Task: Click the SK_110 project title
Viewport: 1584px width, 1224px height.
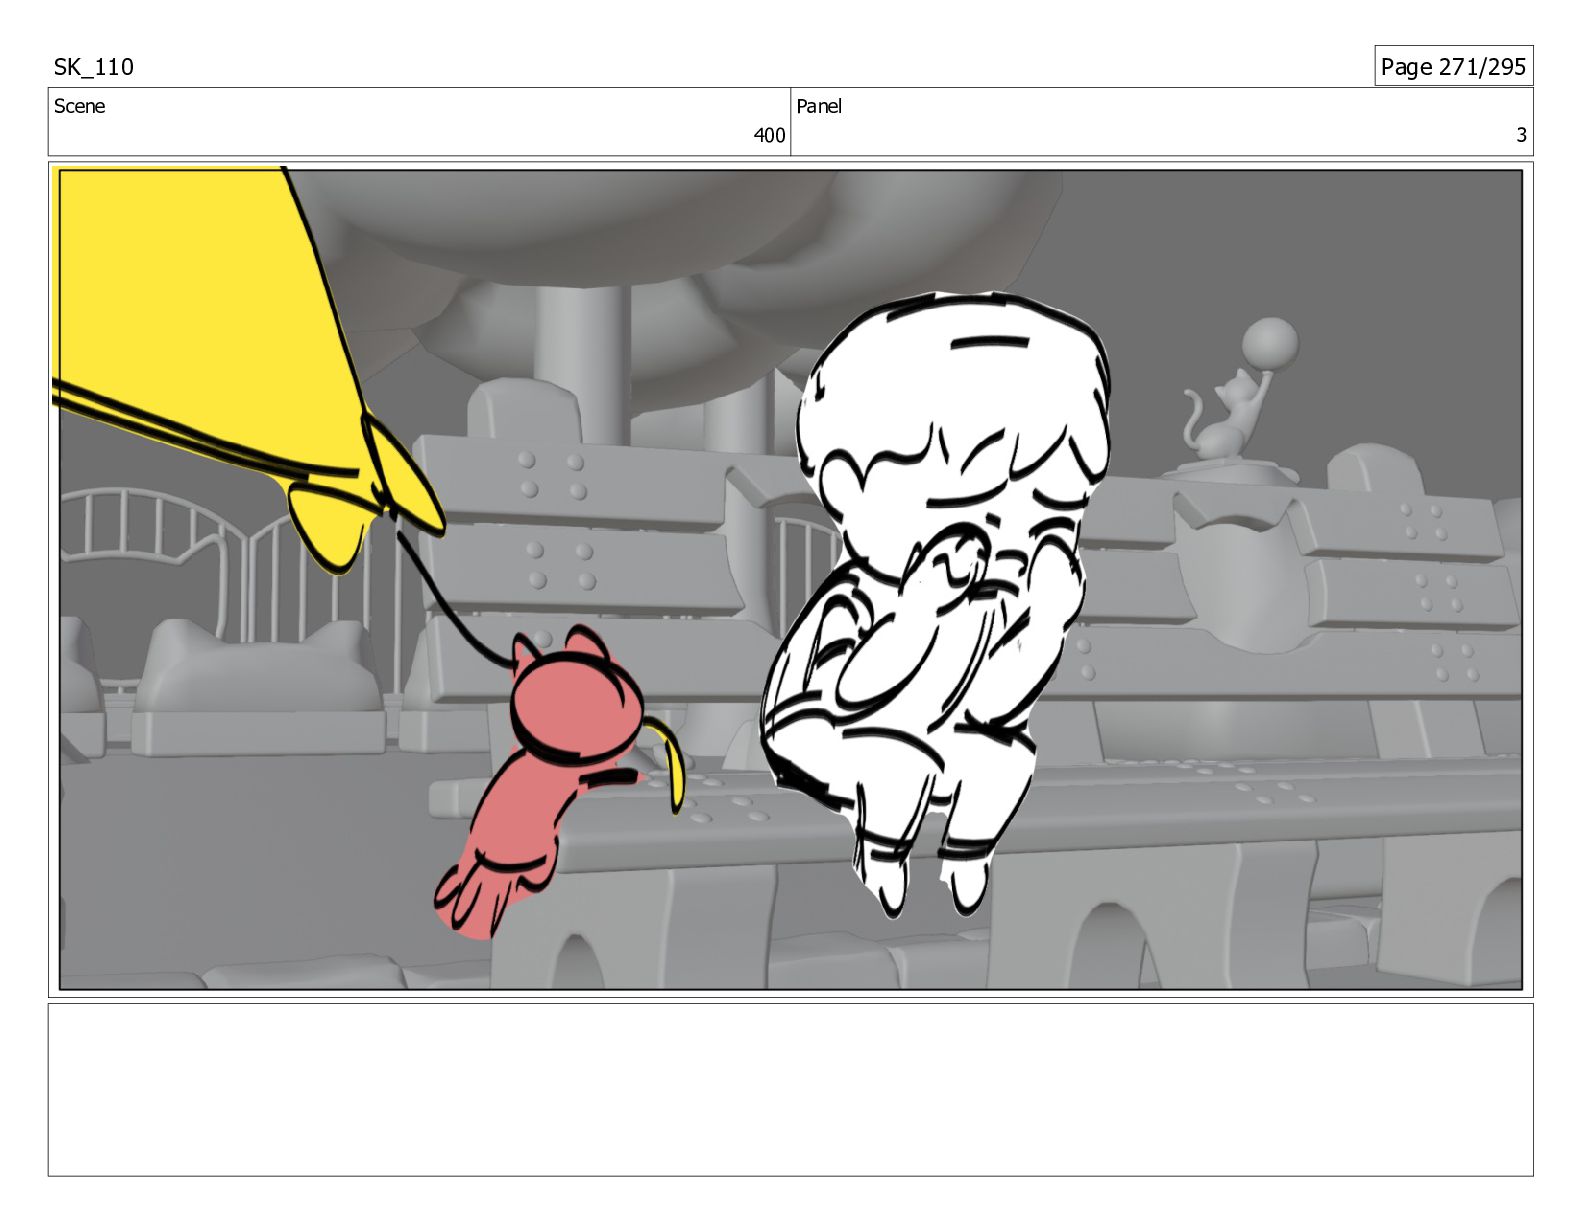Action: click(x=94, y=67)
